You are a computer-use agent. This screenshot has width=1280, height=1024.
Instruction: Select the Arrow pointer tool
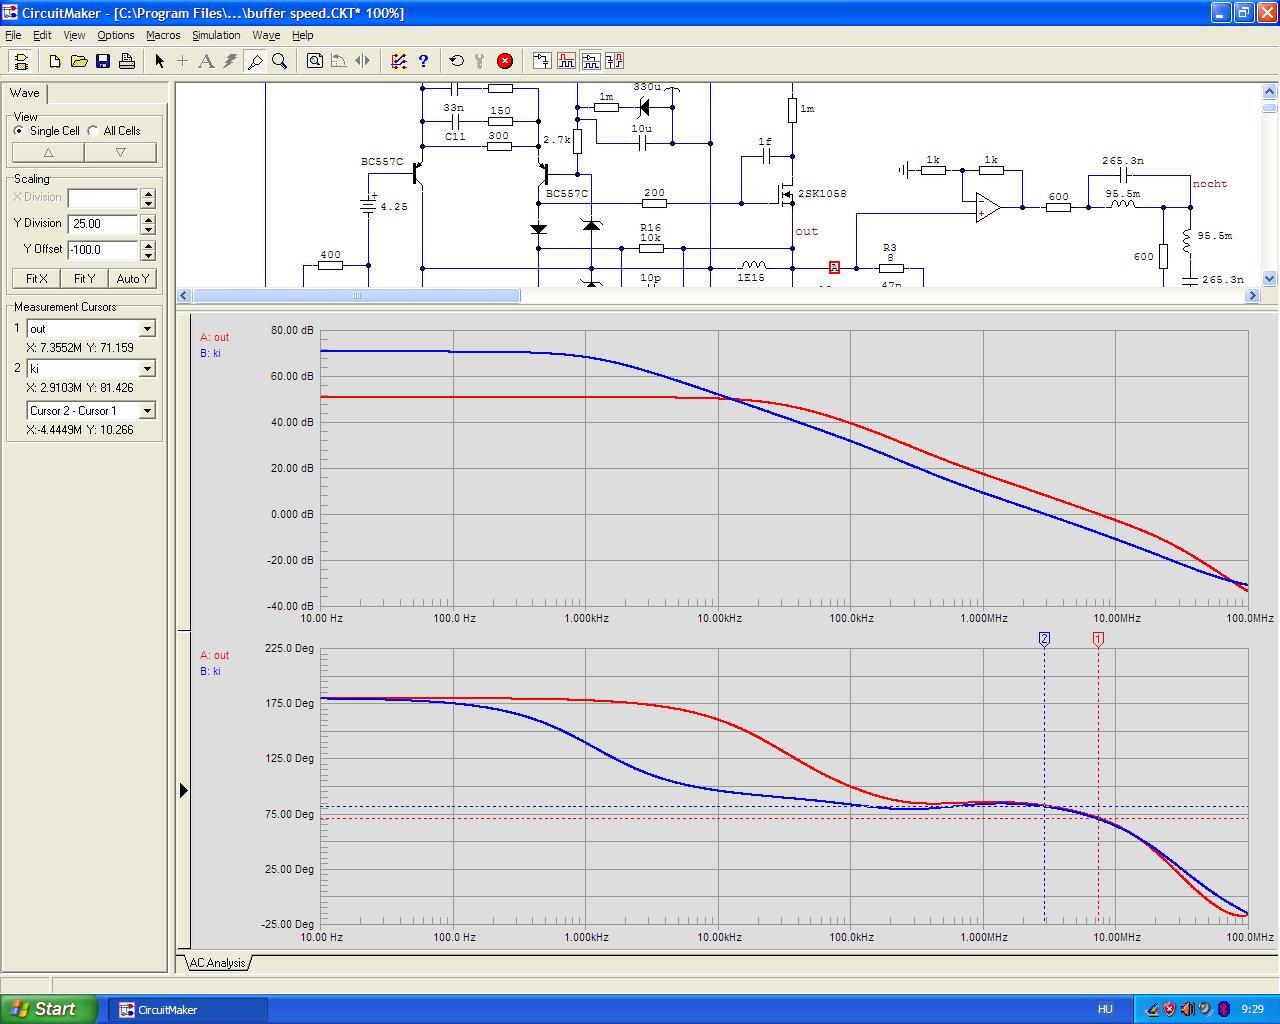click(x=159, y=61)
